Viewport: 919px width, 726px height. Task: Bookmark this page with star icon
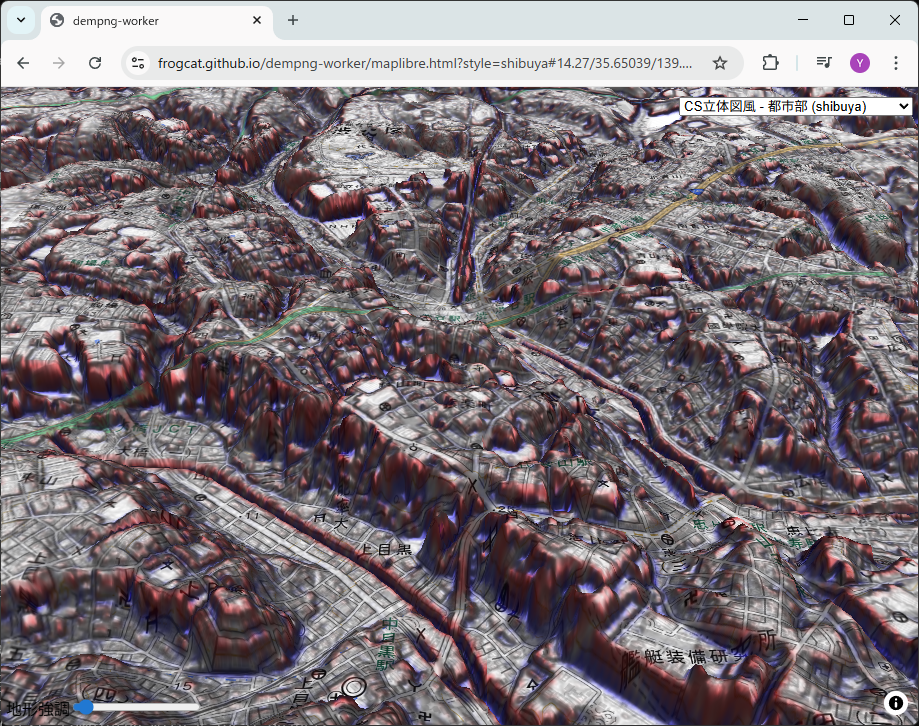pos(720,63)
